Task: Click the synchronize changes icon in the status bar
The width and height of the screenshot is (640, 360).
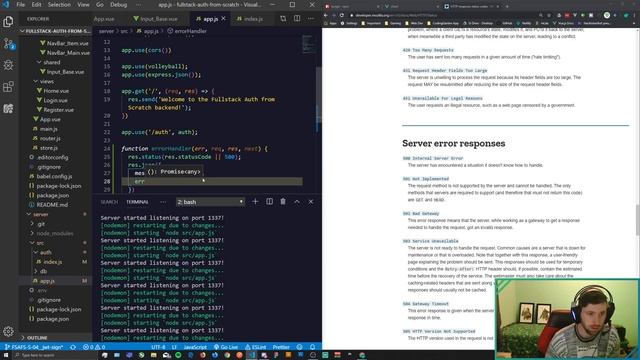Action: pyautogui.click(x=73, y=347)
